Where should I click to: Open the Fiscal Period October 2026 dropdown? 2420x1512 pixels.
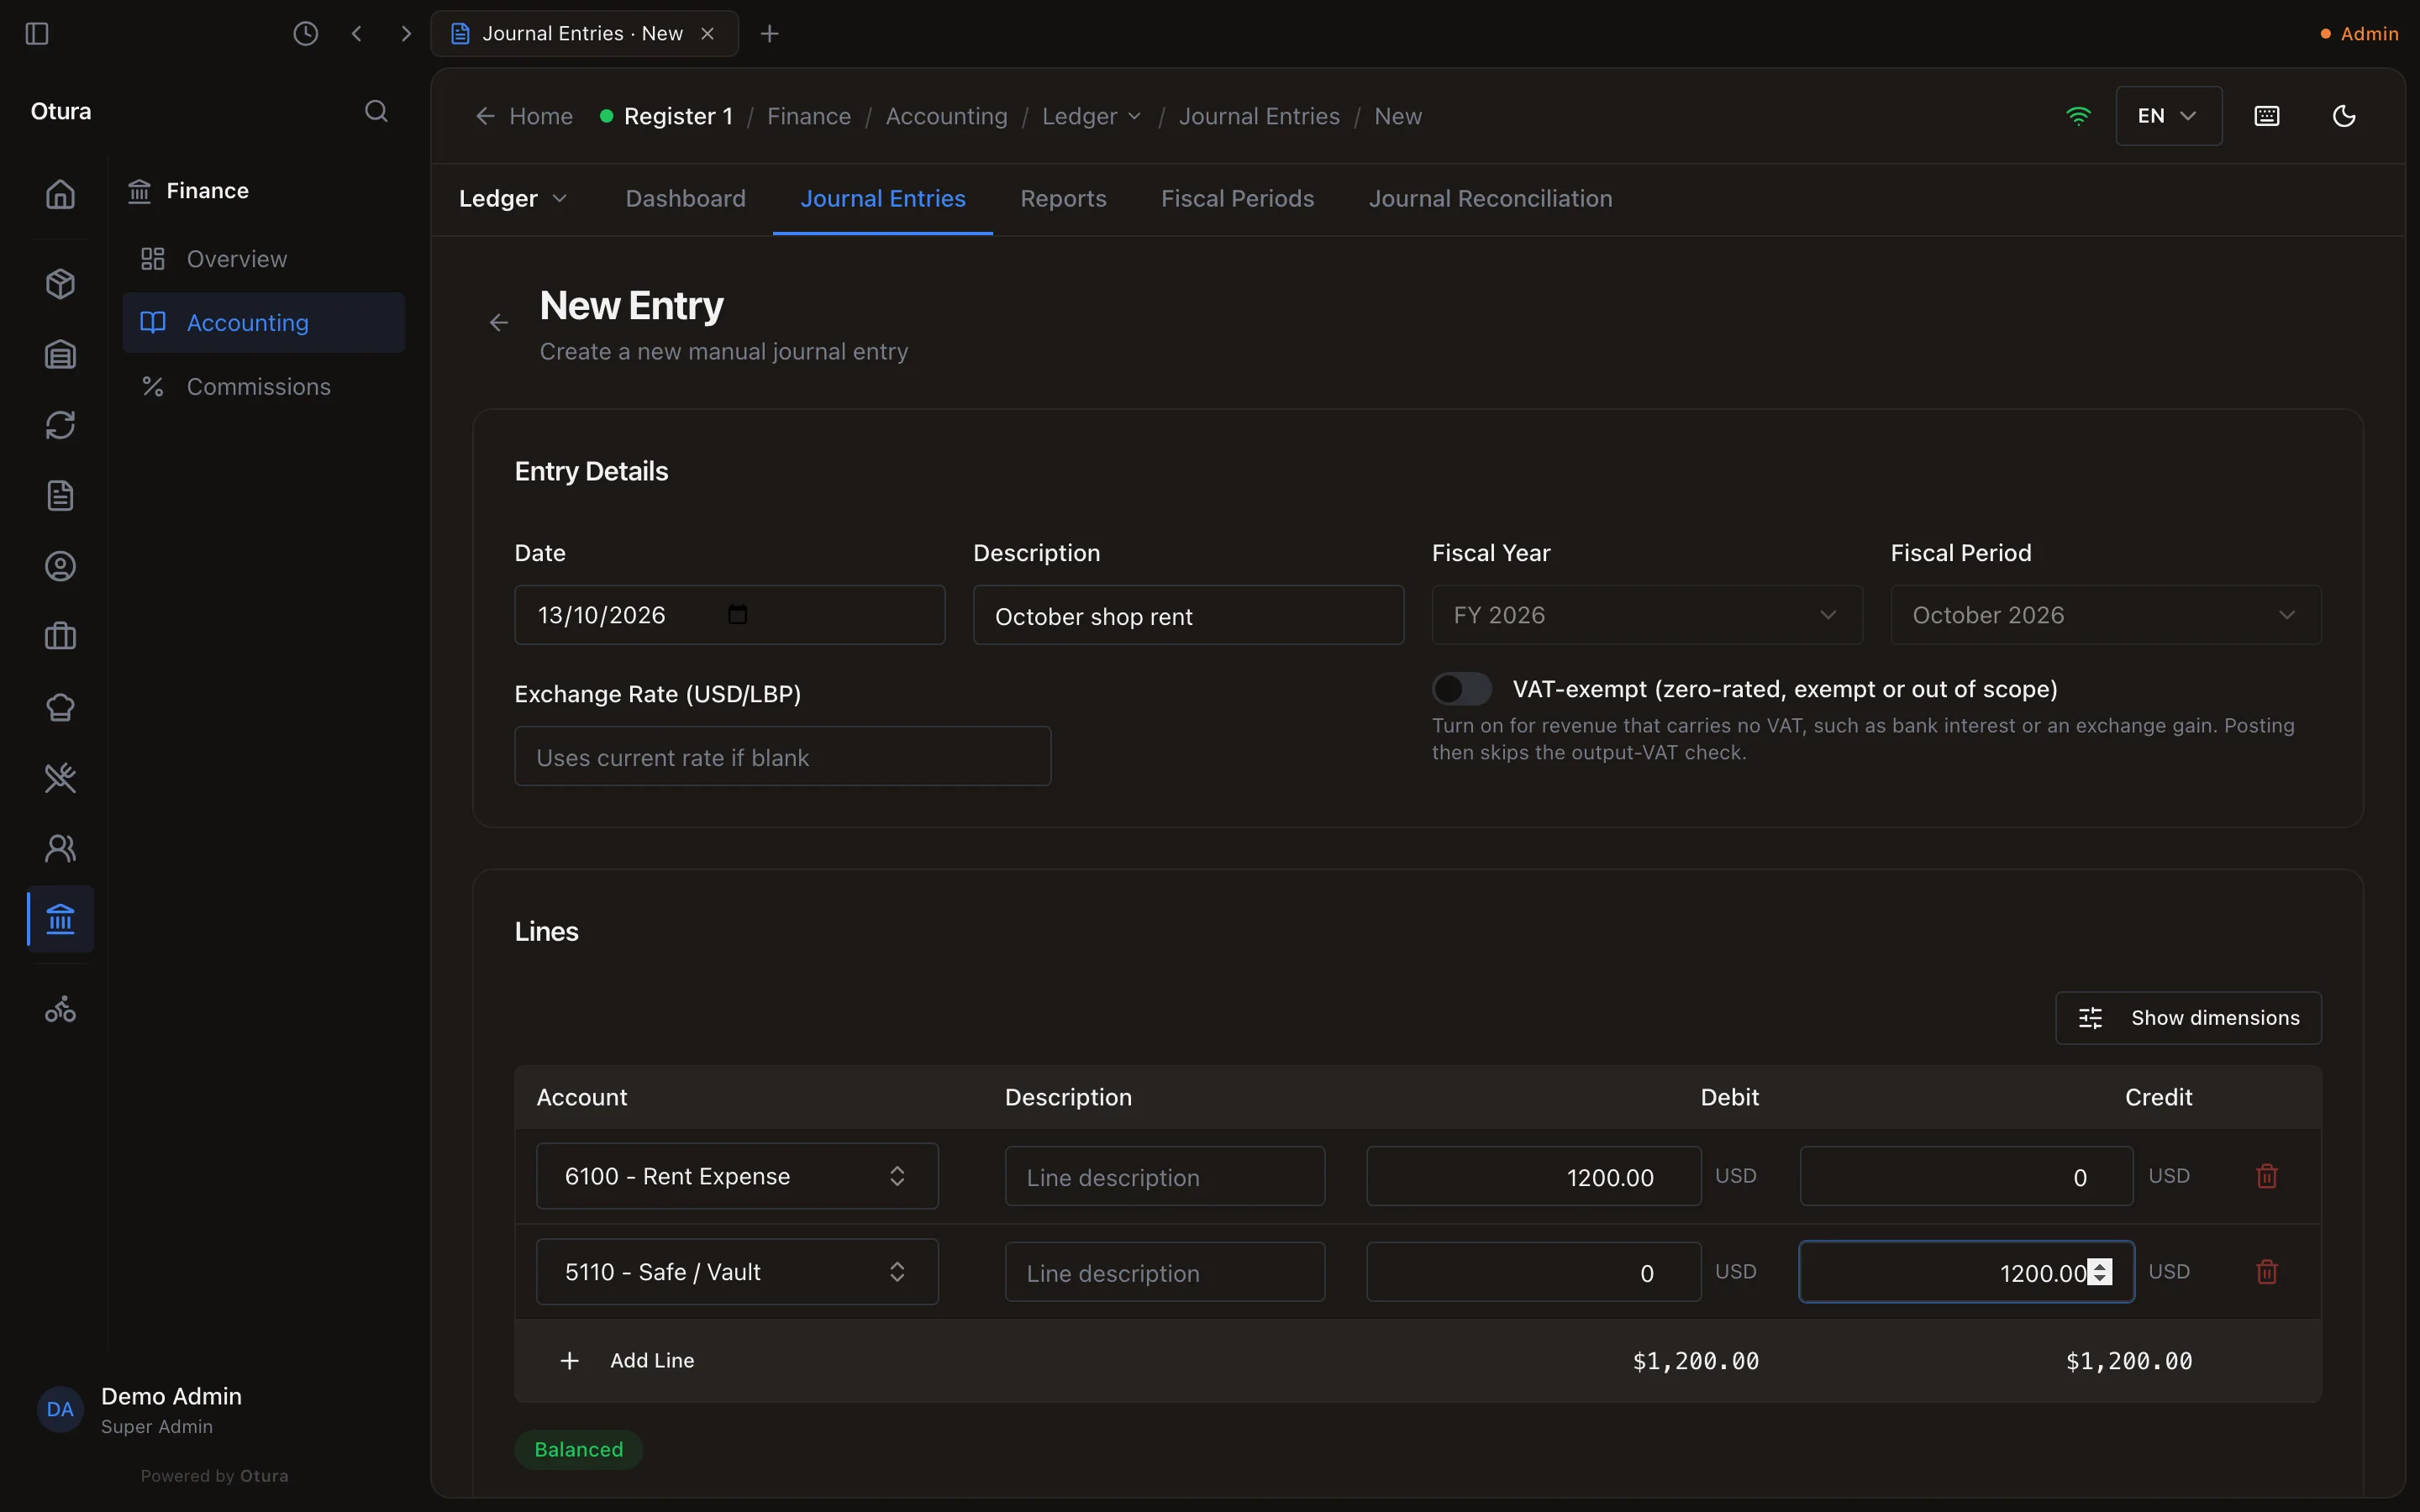pos(2105,615)
